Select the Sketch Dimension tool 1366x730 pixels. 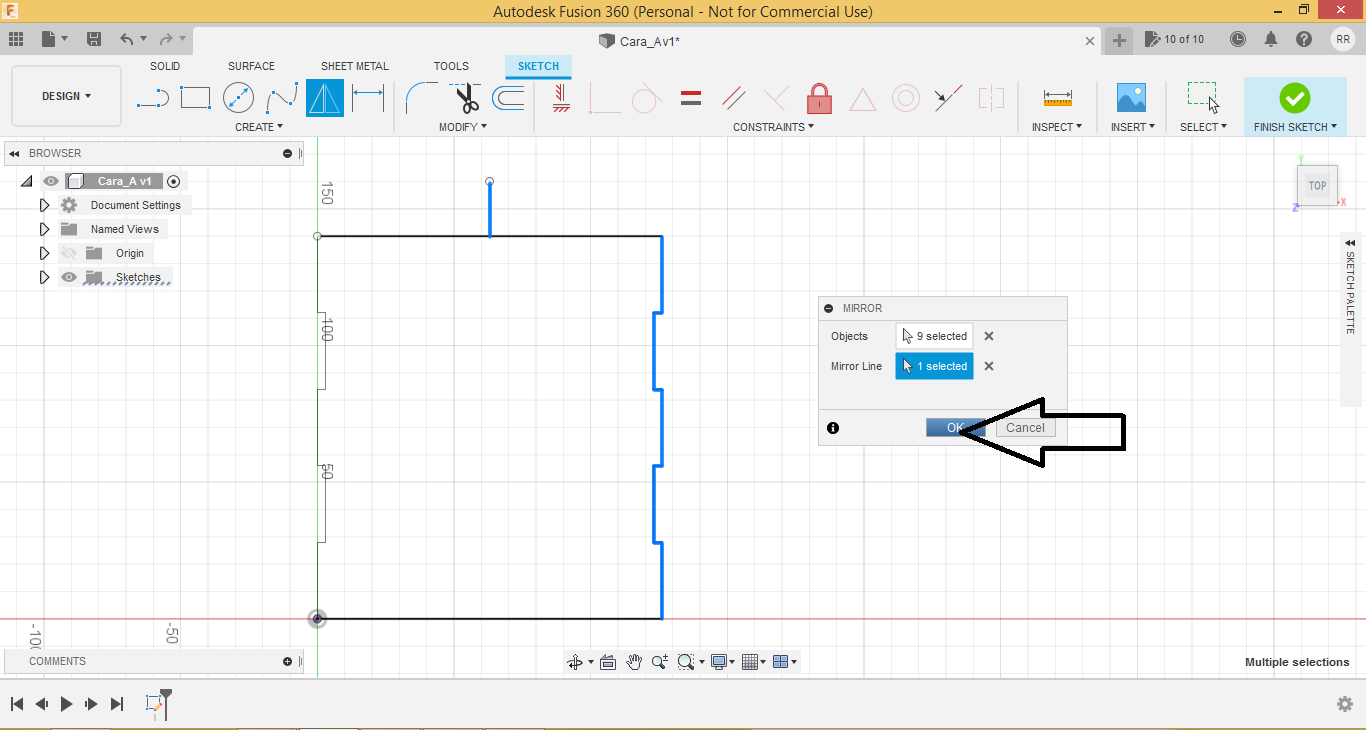(x=368, y=98)
